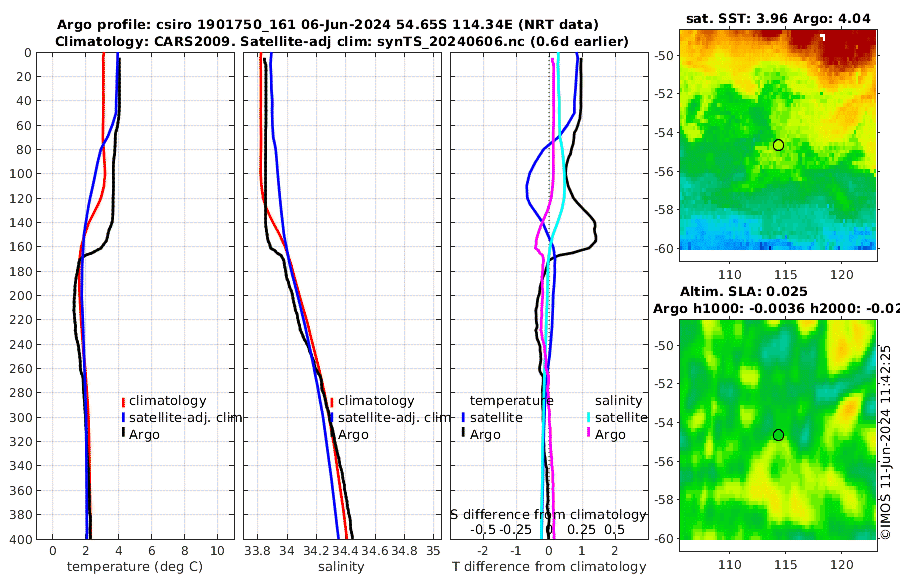Click the black Argo legend marker in temperature panel
This screenshot has width=900, height=580.
[x=123, y=434]
